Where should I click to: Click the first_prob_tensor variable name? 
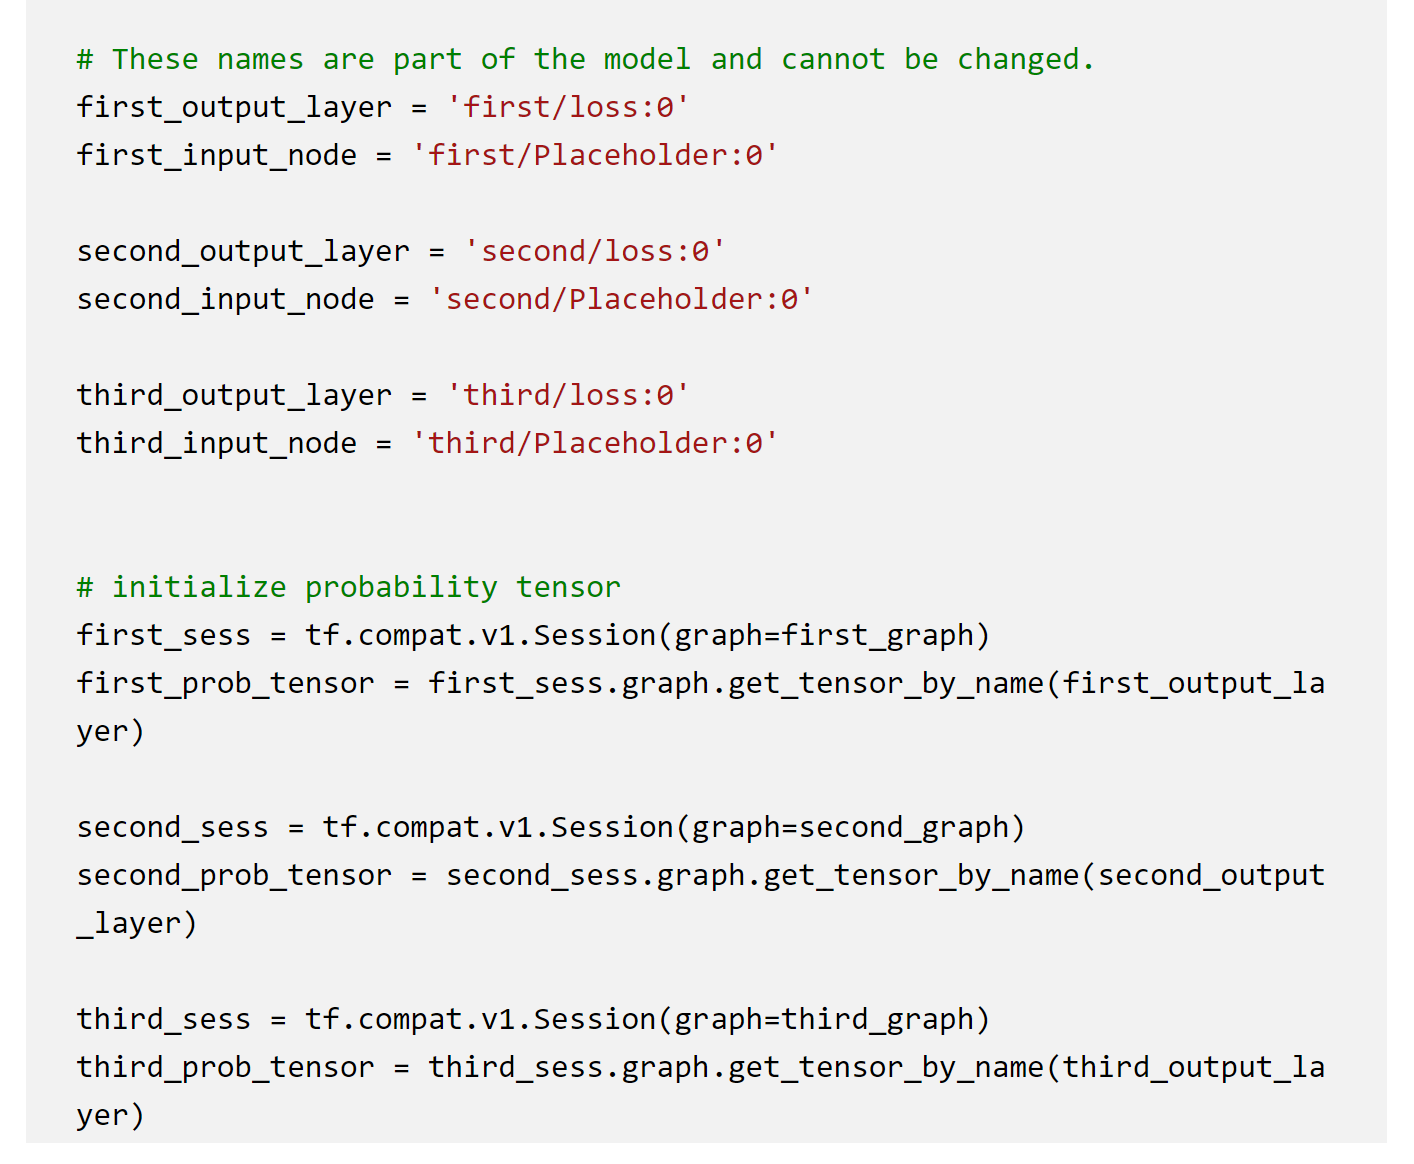(x=226, y=683)
